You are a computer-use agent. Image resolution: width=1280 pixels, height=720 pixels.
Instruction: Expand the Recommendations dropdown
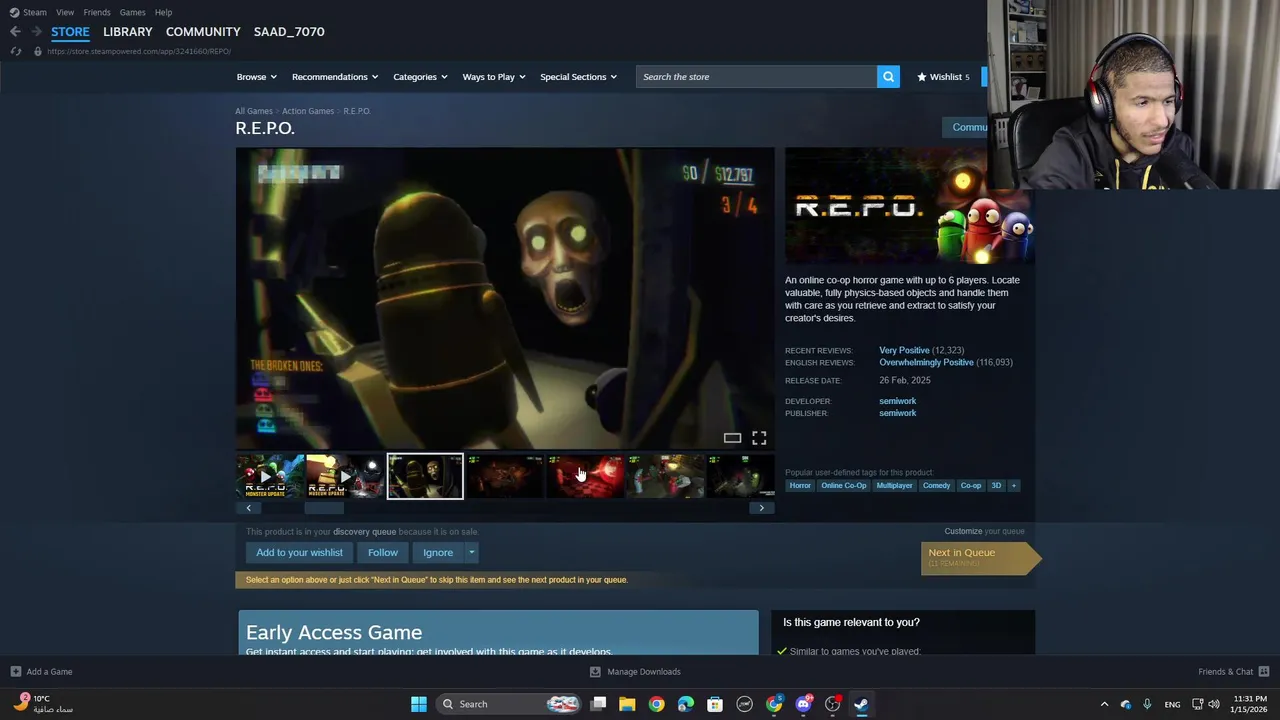pos(335,77)
